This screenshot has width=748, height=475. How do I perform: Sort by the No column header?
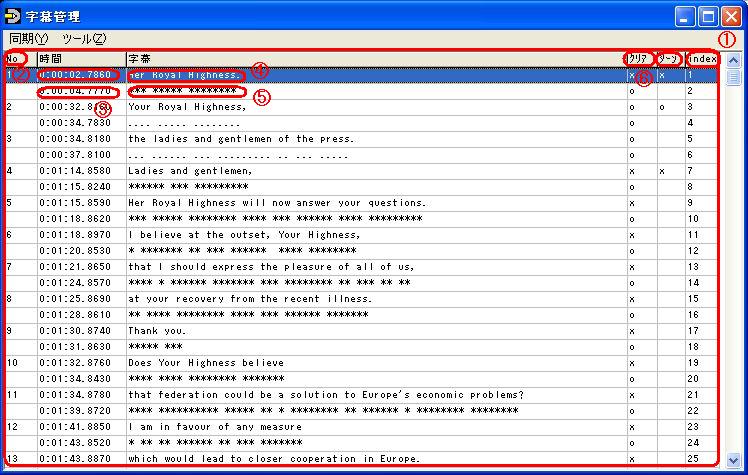(15, 59)
